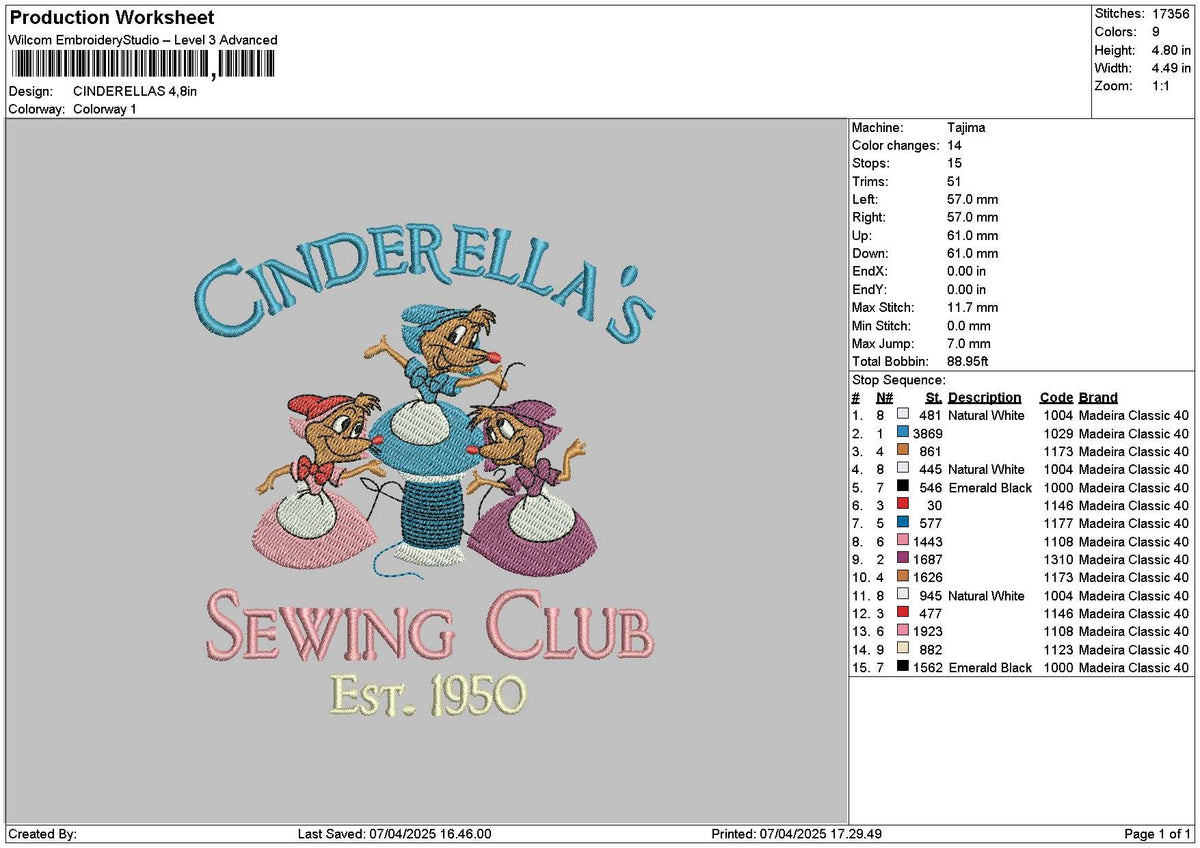Click the 'Description' column header
The width and height of the screenshot is (1200, 848).
985,398
